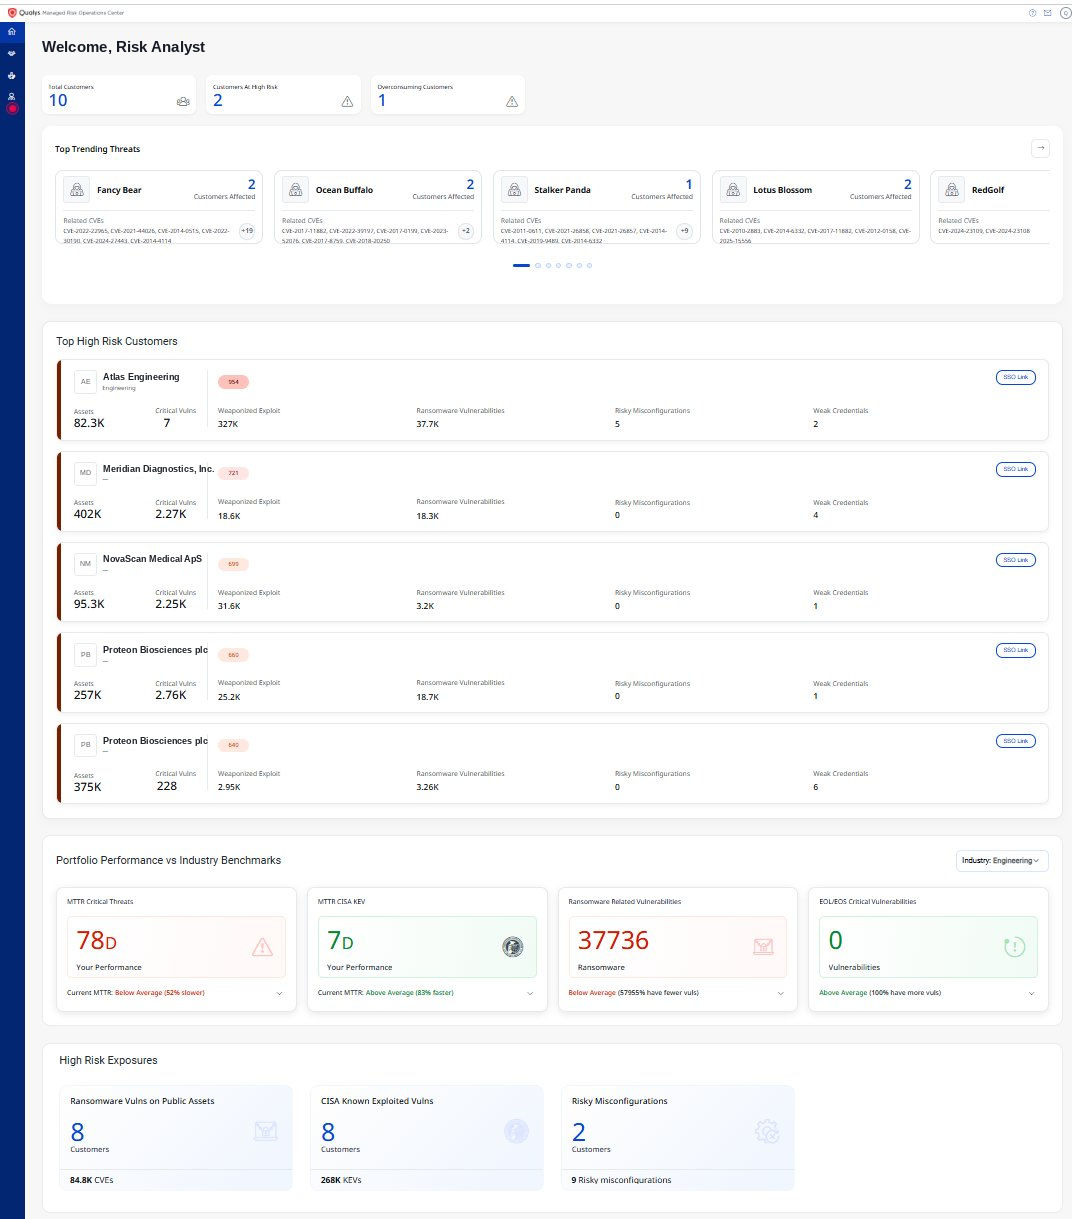Click SSO Link for Atlas Engineering
The image size is (1072, 1219).
click(x=1015, y=377)
